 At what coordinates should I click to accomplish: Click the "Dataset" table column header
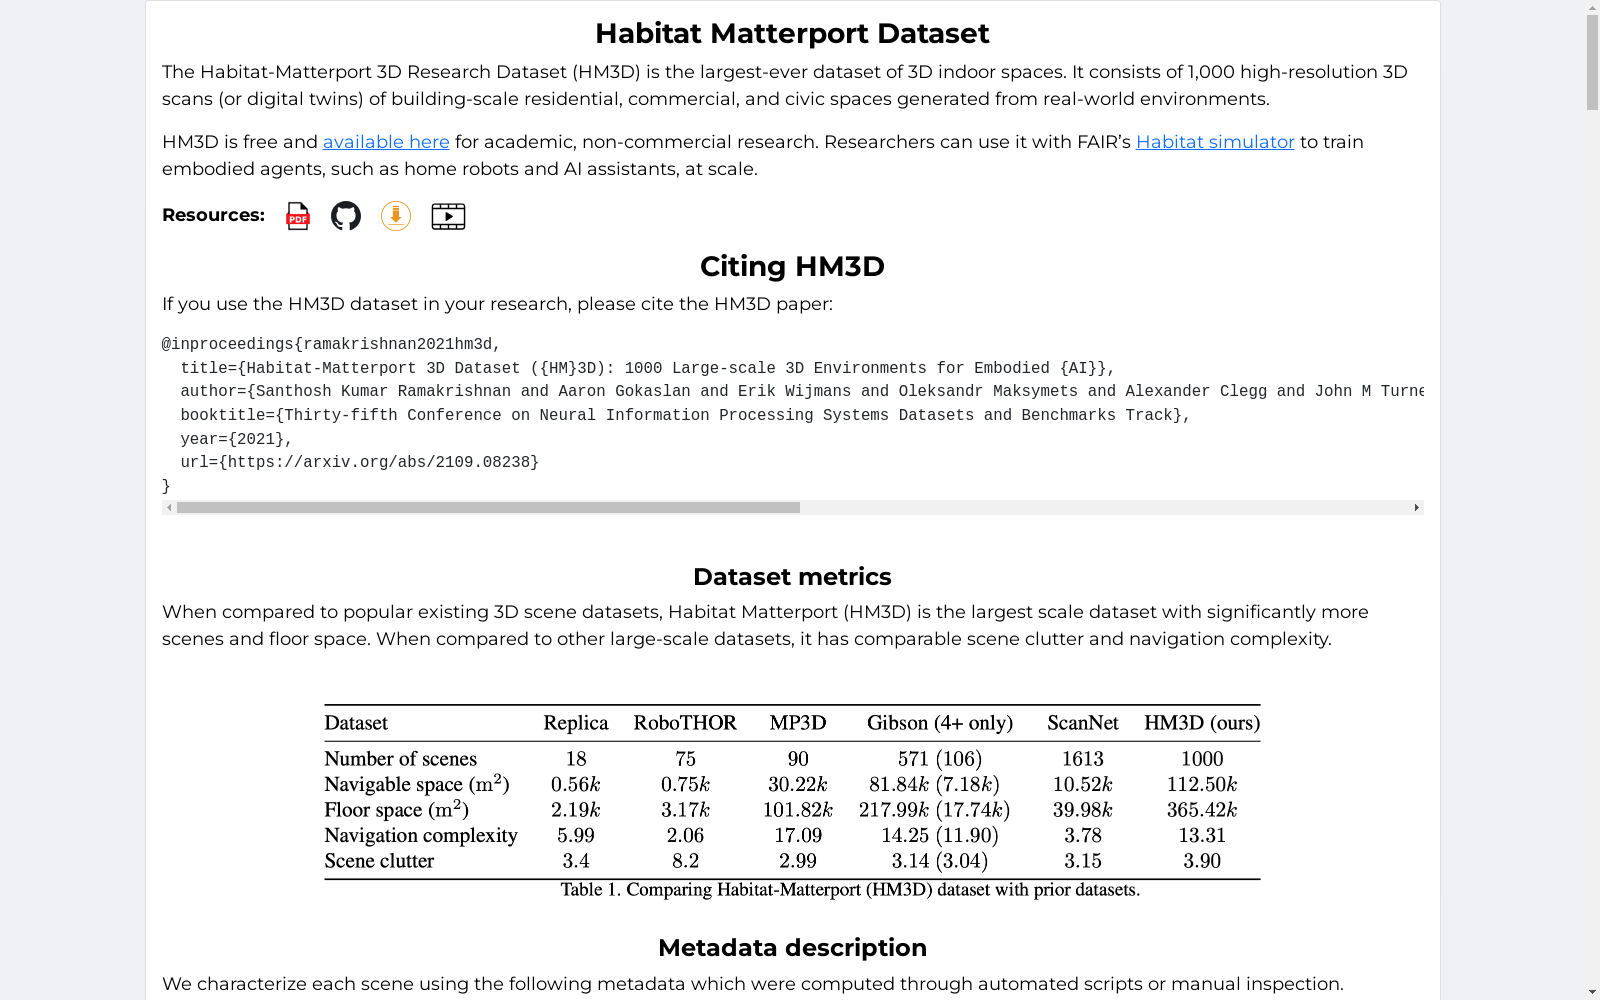356,723
